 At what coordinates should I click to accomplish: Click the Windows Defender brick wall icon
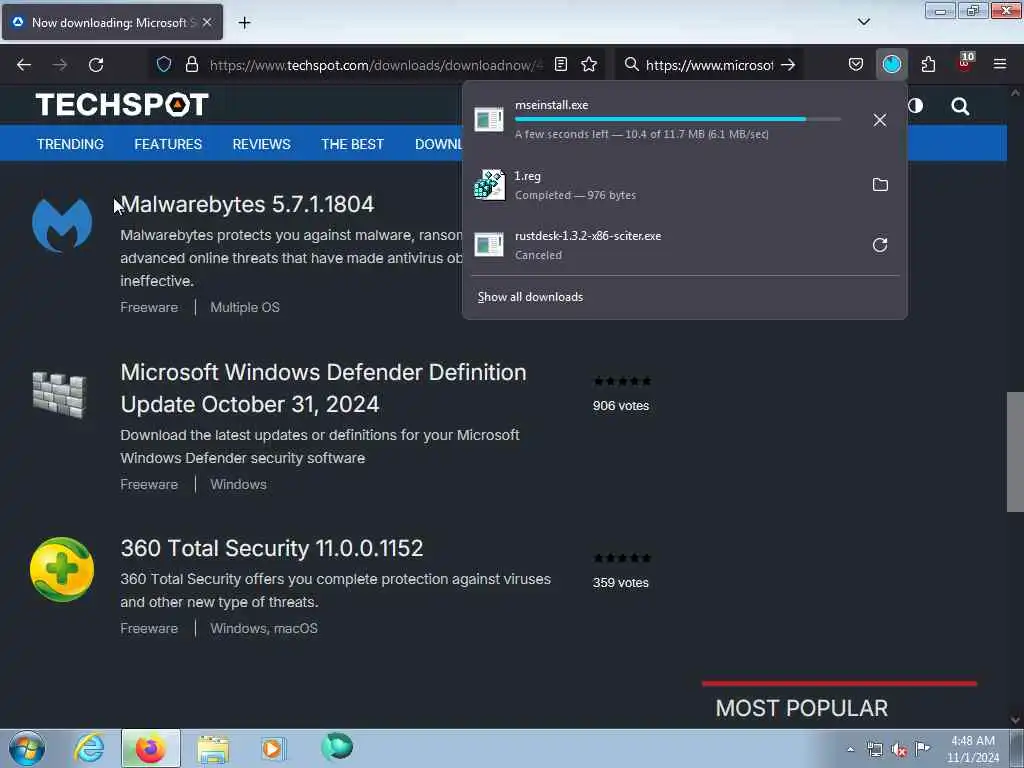[x=59, y=394]
